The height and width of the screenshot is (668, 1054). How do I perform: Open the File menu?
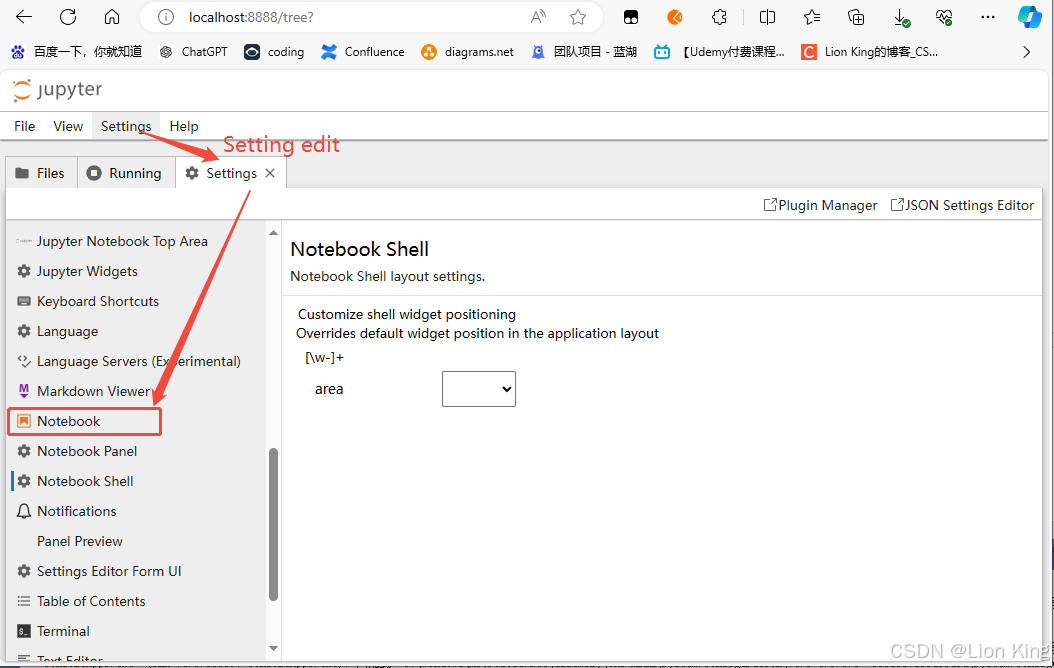point(25,126)
